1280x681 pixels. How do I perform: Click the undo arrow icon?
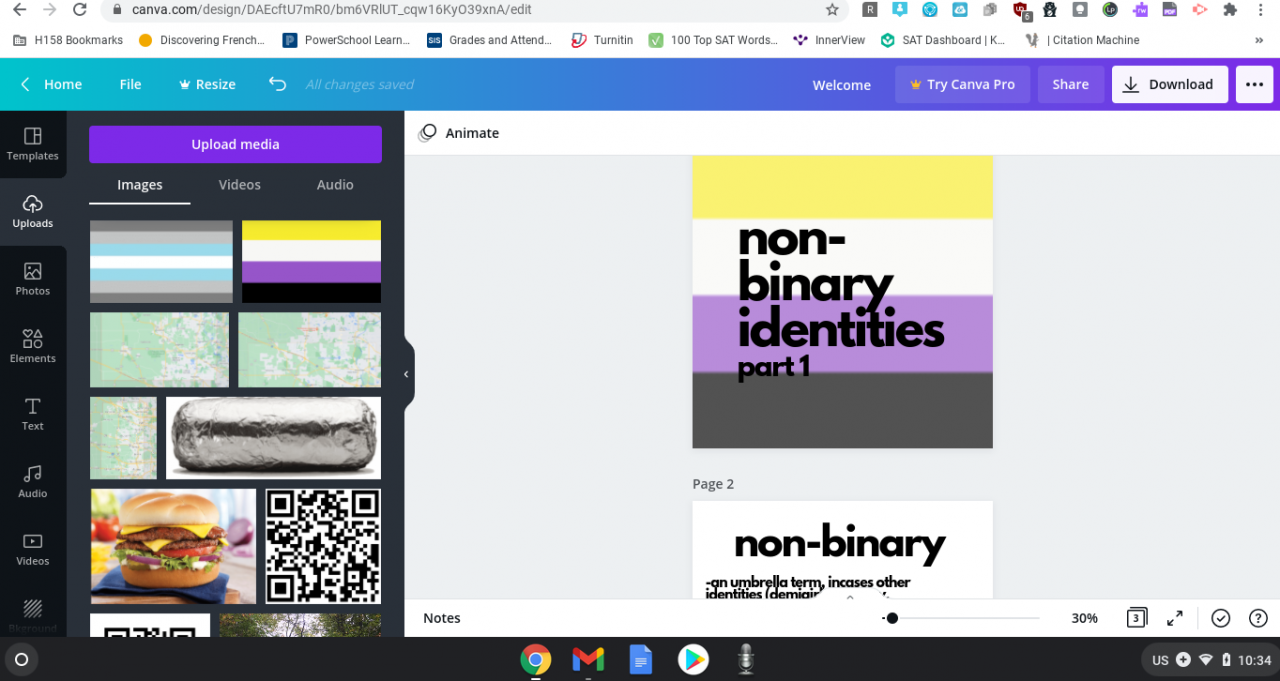click(278, 84)
